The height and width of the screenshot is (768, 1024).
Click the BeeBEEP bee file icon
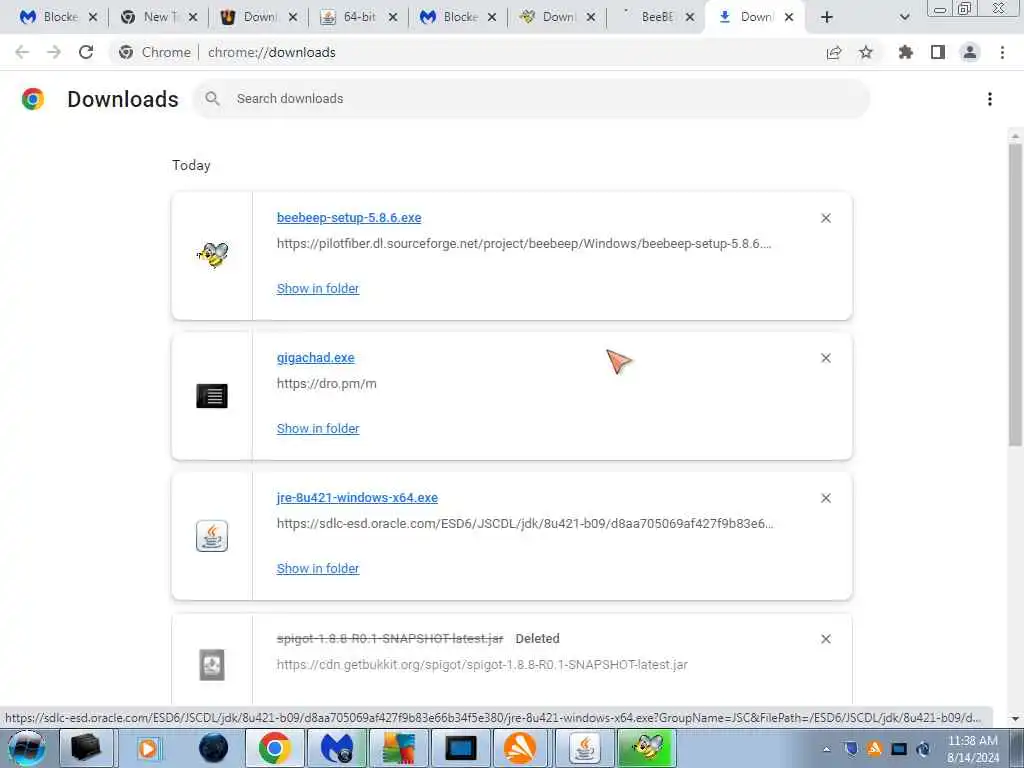212,255
